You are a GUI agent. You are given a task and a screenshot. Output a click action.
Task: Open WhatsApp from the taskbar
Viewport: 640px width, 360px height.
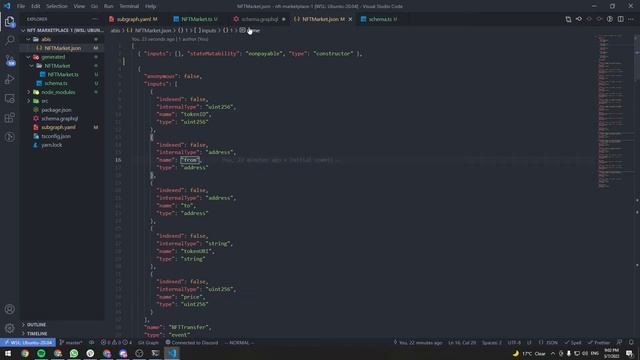tap(74, 353)
